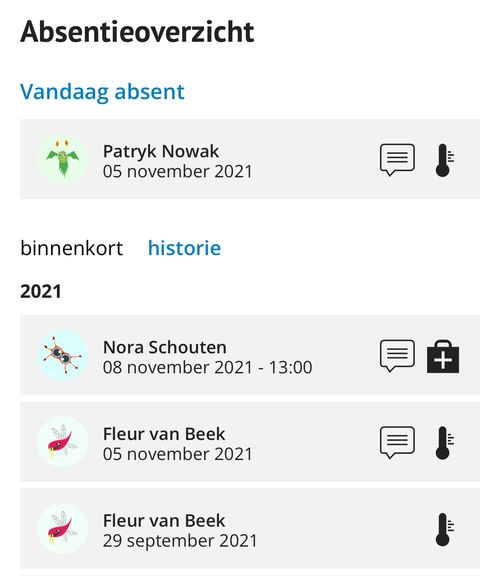Viewport: 500px width, 576px height.
Task: Open comment icon for Patryk Nowak
Action: click(397, 160)
